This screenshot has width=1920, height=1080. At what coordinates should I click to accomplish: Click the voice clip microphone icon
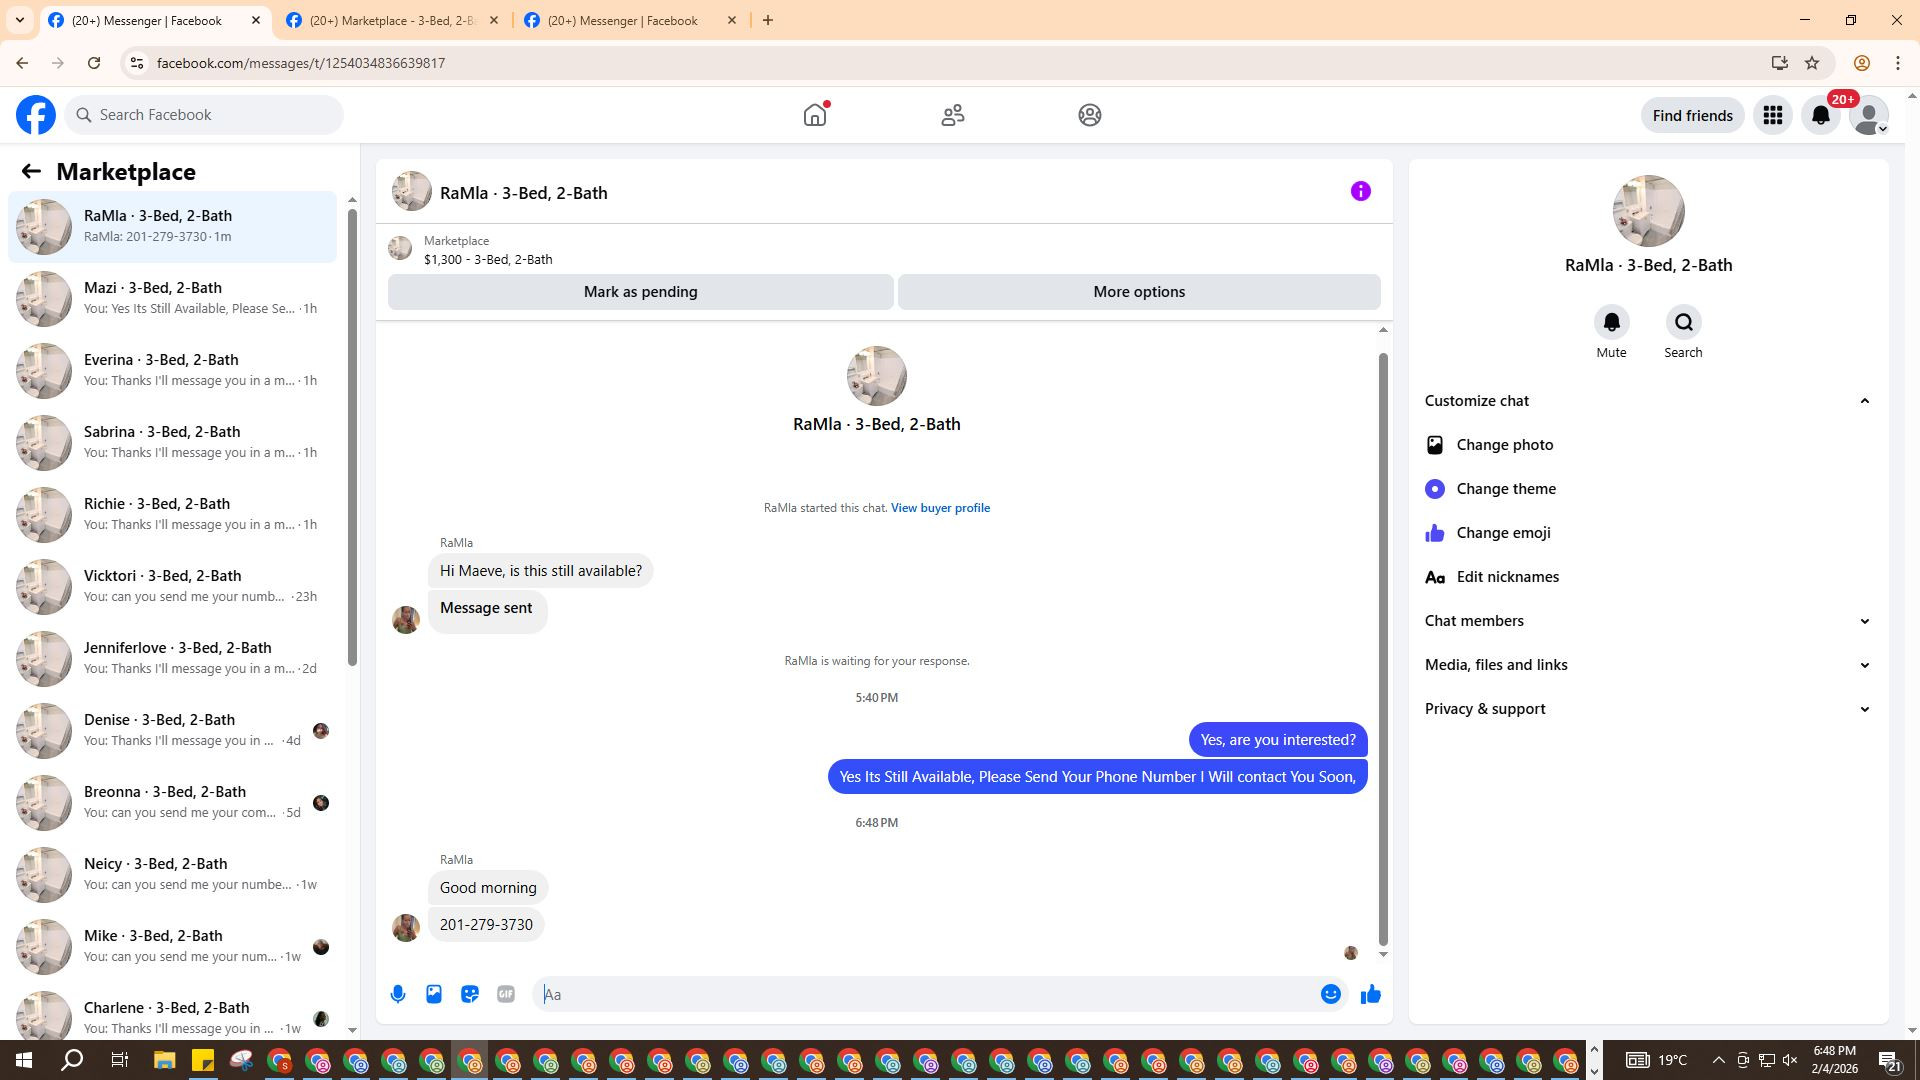[398, 994]
